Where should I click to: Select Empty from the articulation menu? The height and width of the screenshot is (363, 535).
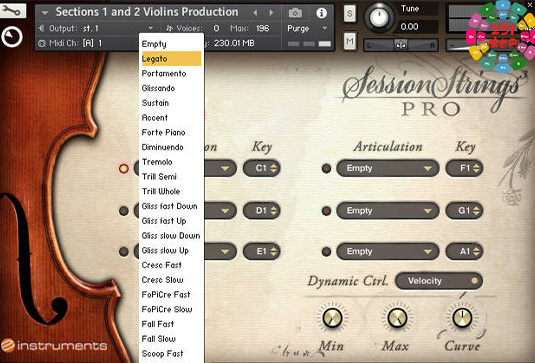[x=171, y=44]
